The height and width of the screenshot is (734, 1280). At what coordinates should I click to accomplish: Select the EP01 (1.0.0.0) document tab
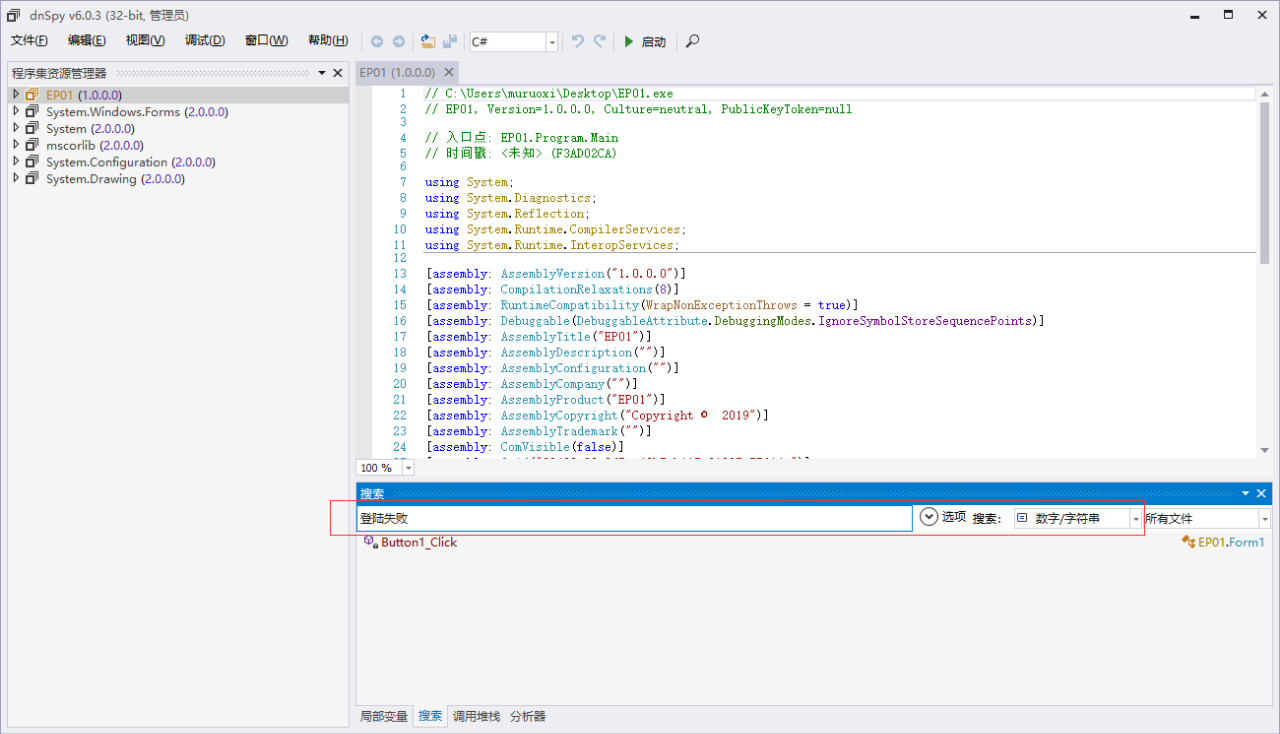[x=398, y=72]
